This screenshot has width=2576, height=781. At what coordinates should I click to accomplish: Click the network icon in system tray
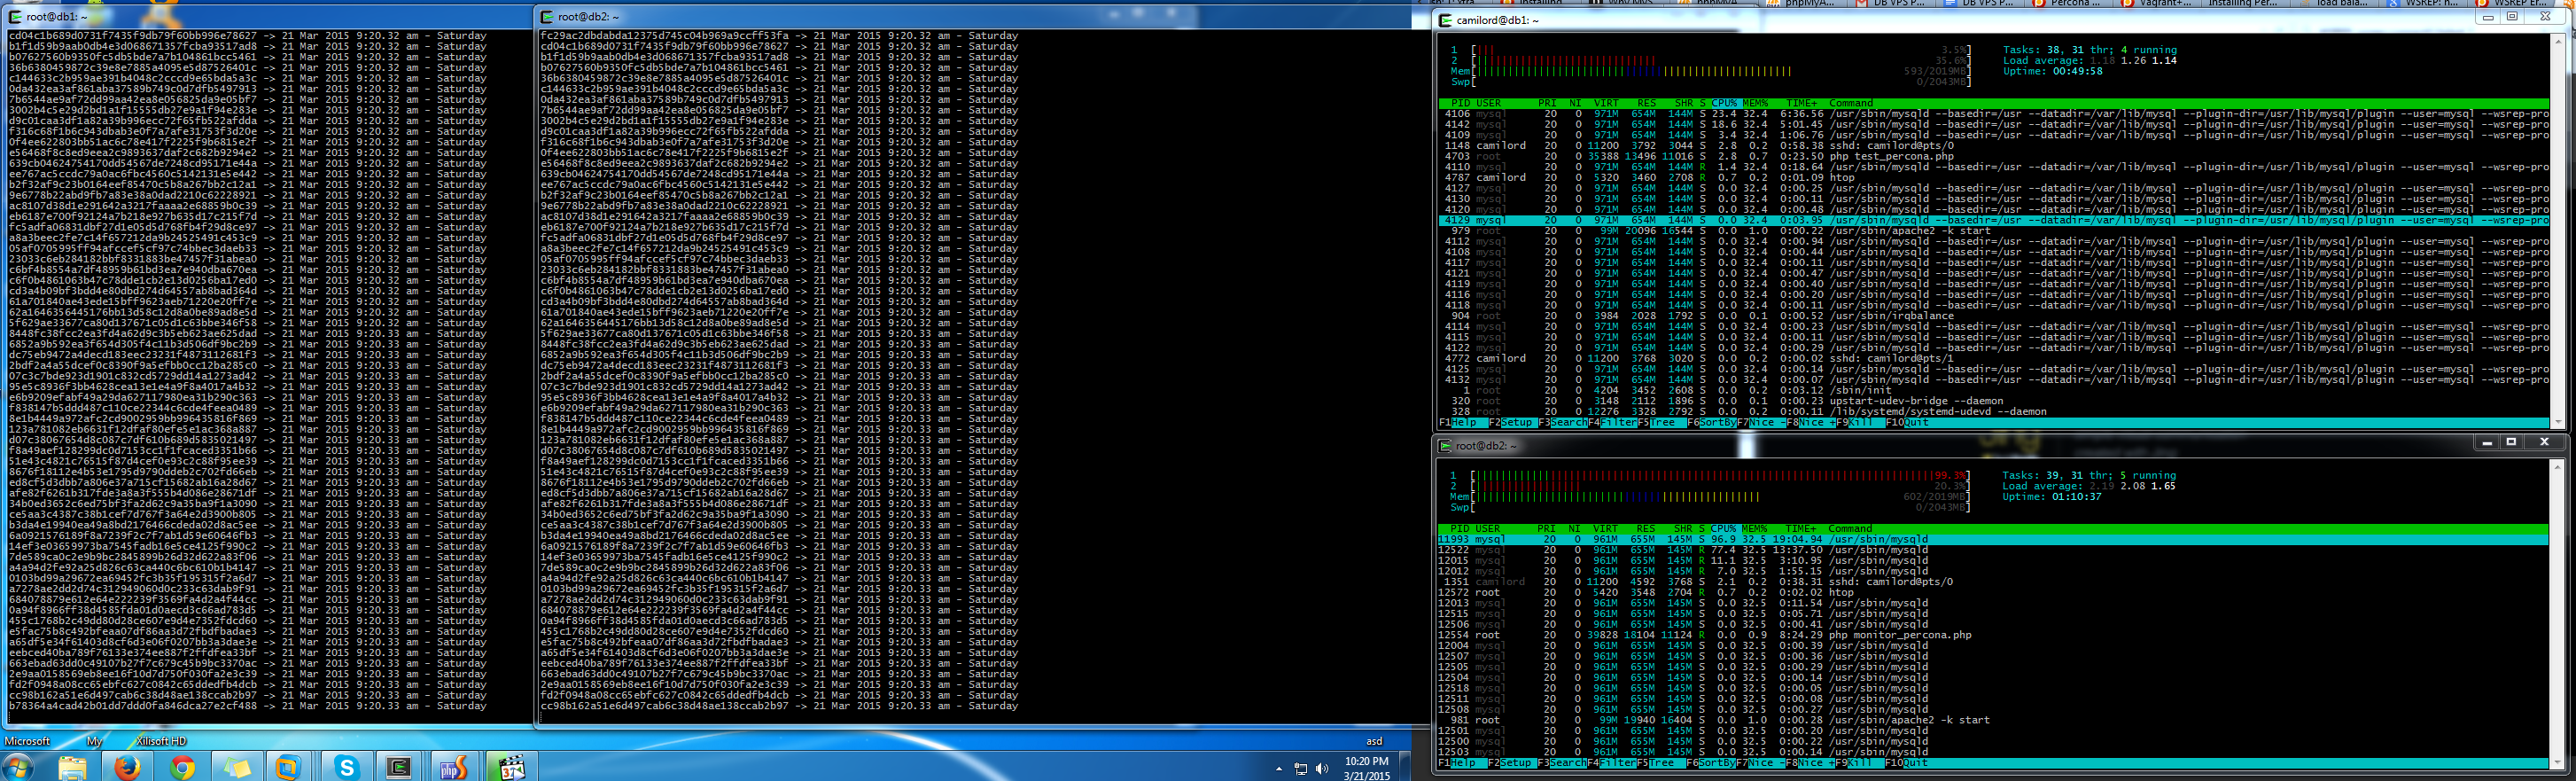click(x=1300, y=768)
